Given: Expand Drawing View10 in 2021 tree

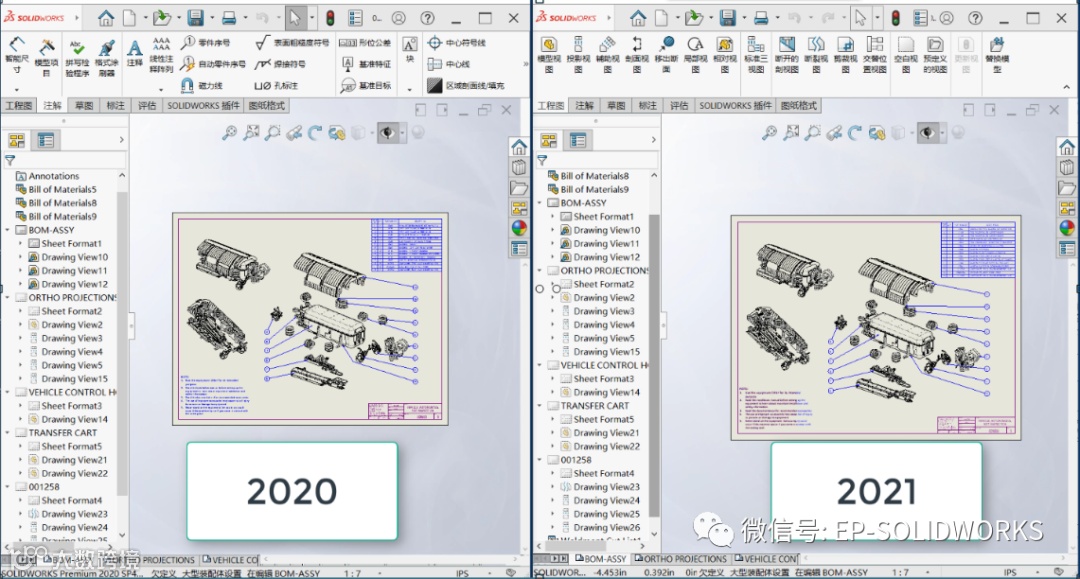Looking at the screenshot, I should coord(552,230).
